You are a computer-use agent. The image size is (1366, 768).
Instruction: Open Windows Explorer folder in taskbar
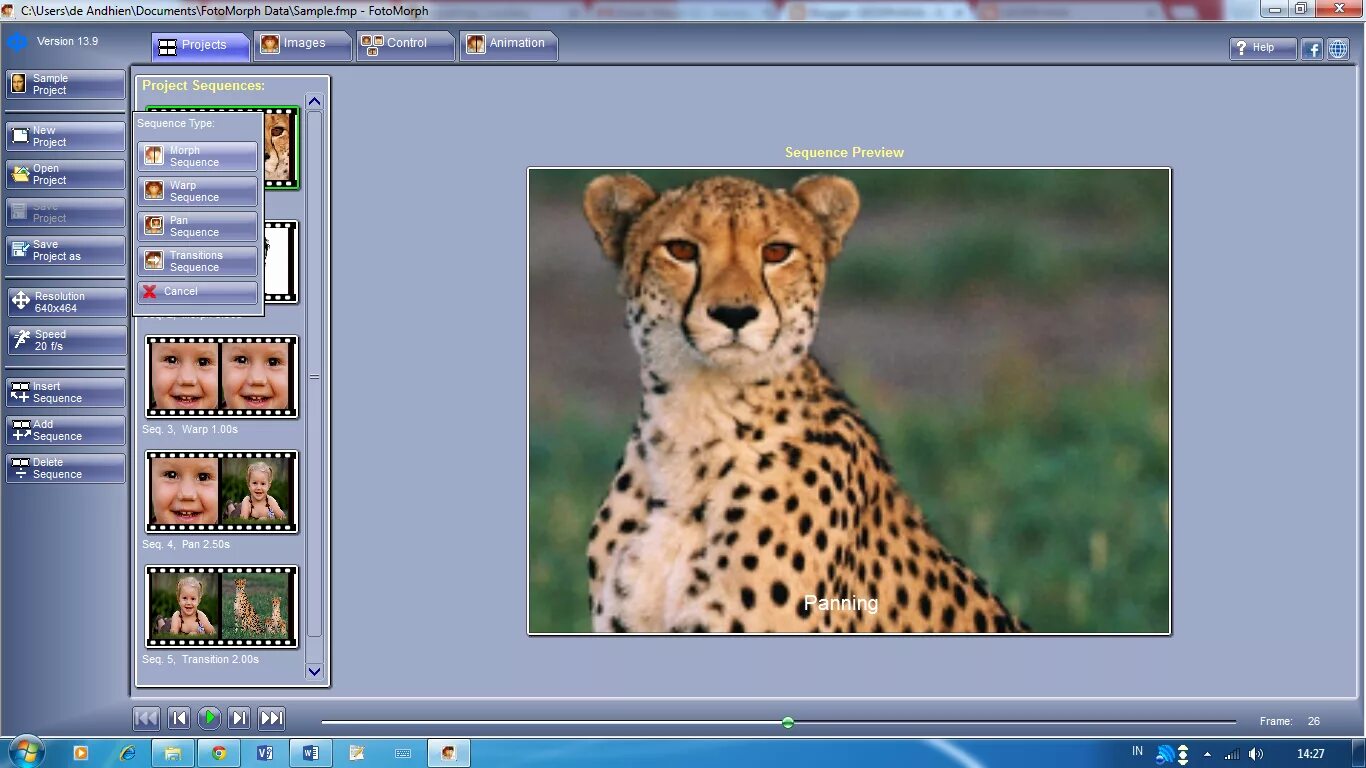point(173,753)
